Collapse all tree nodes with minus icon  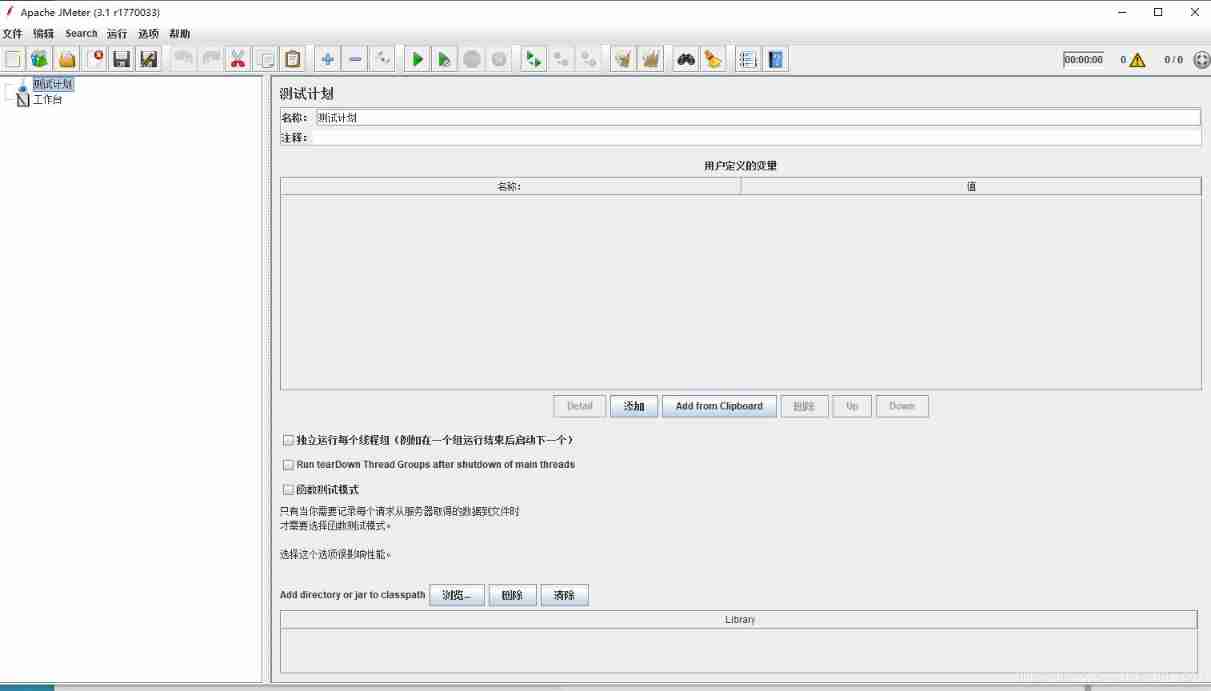355,59
